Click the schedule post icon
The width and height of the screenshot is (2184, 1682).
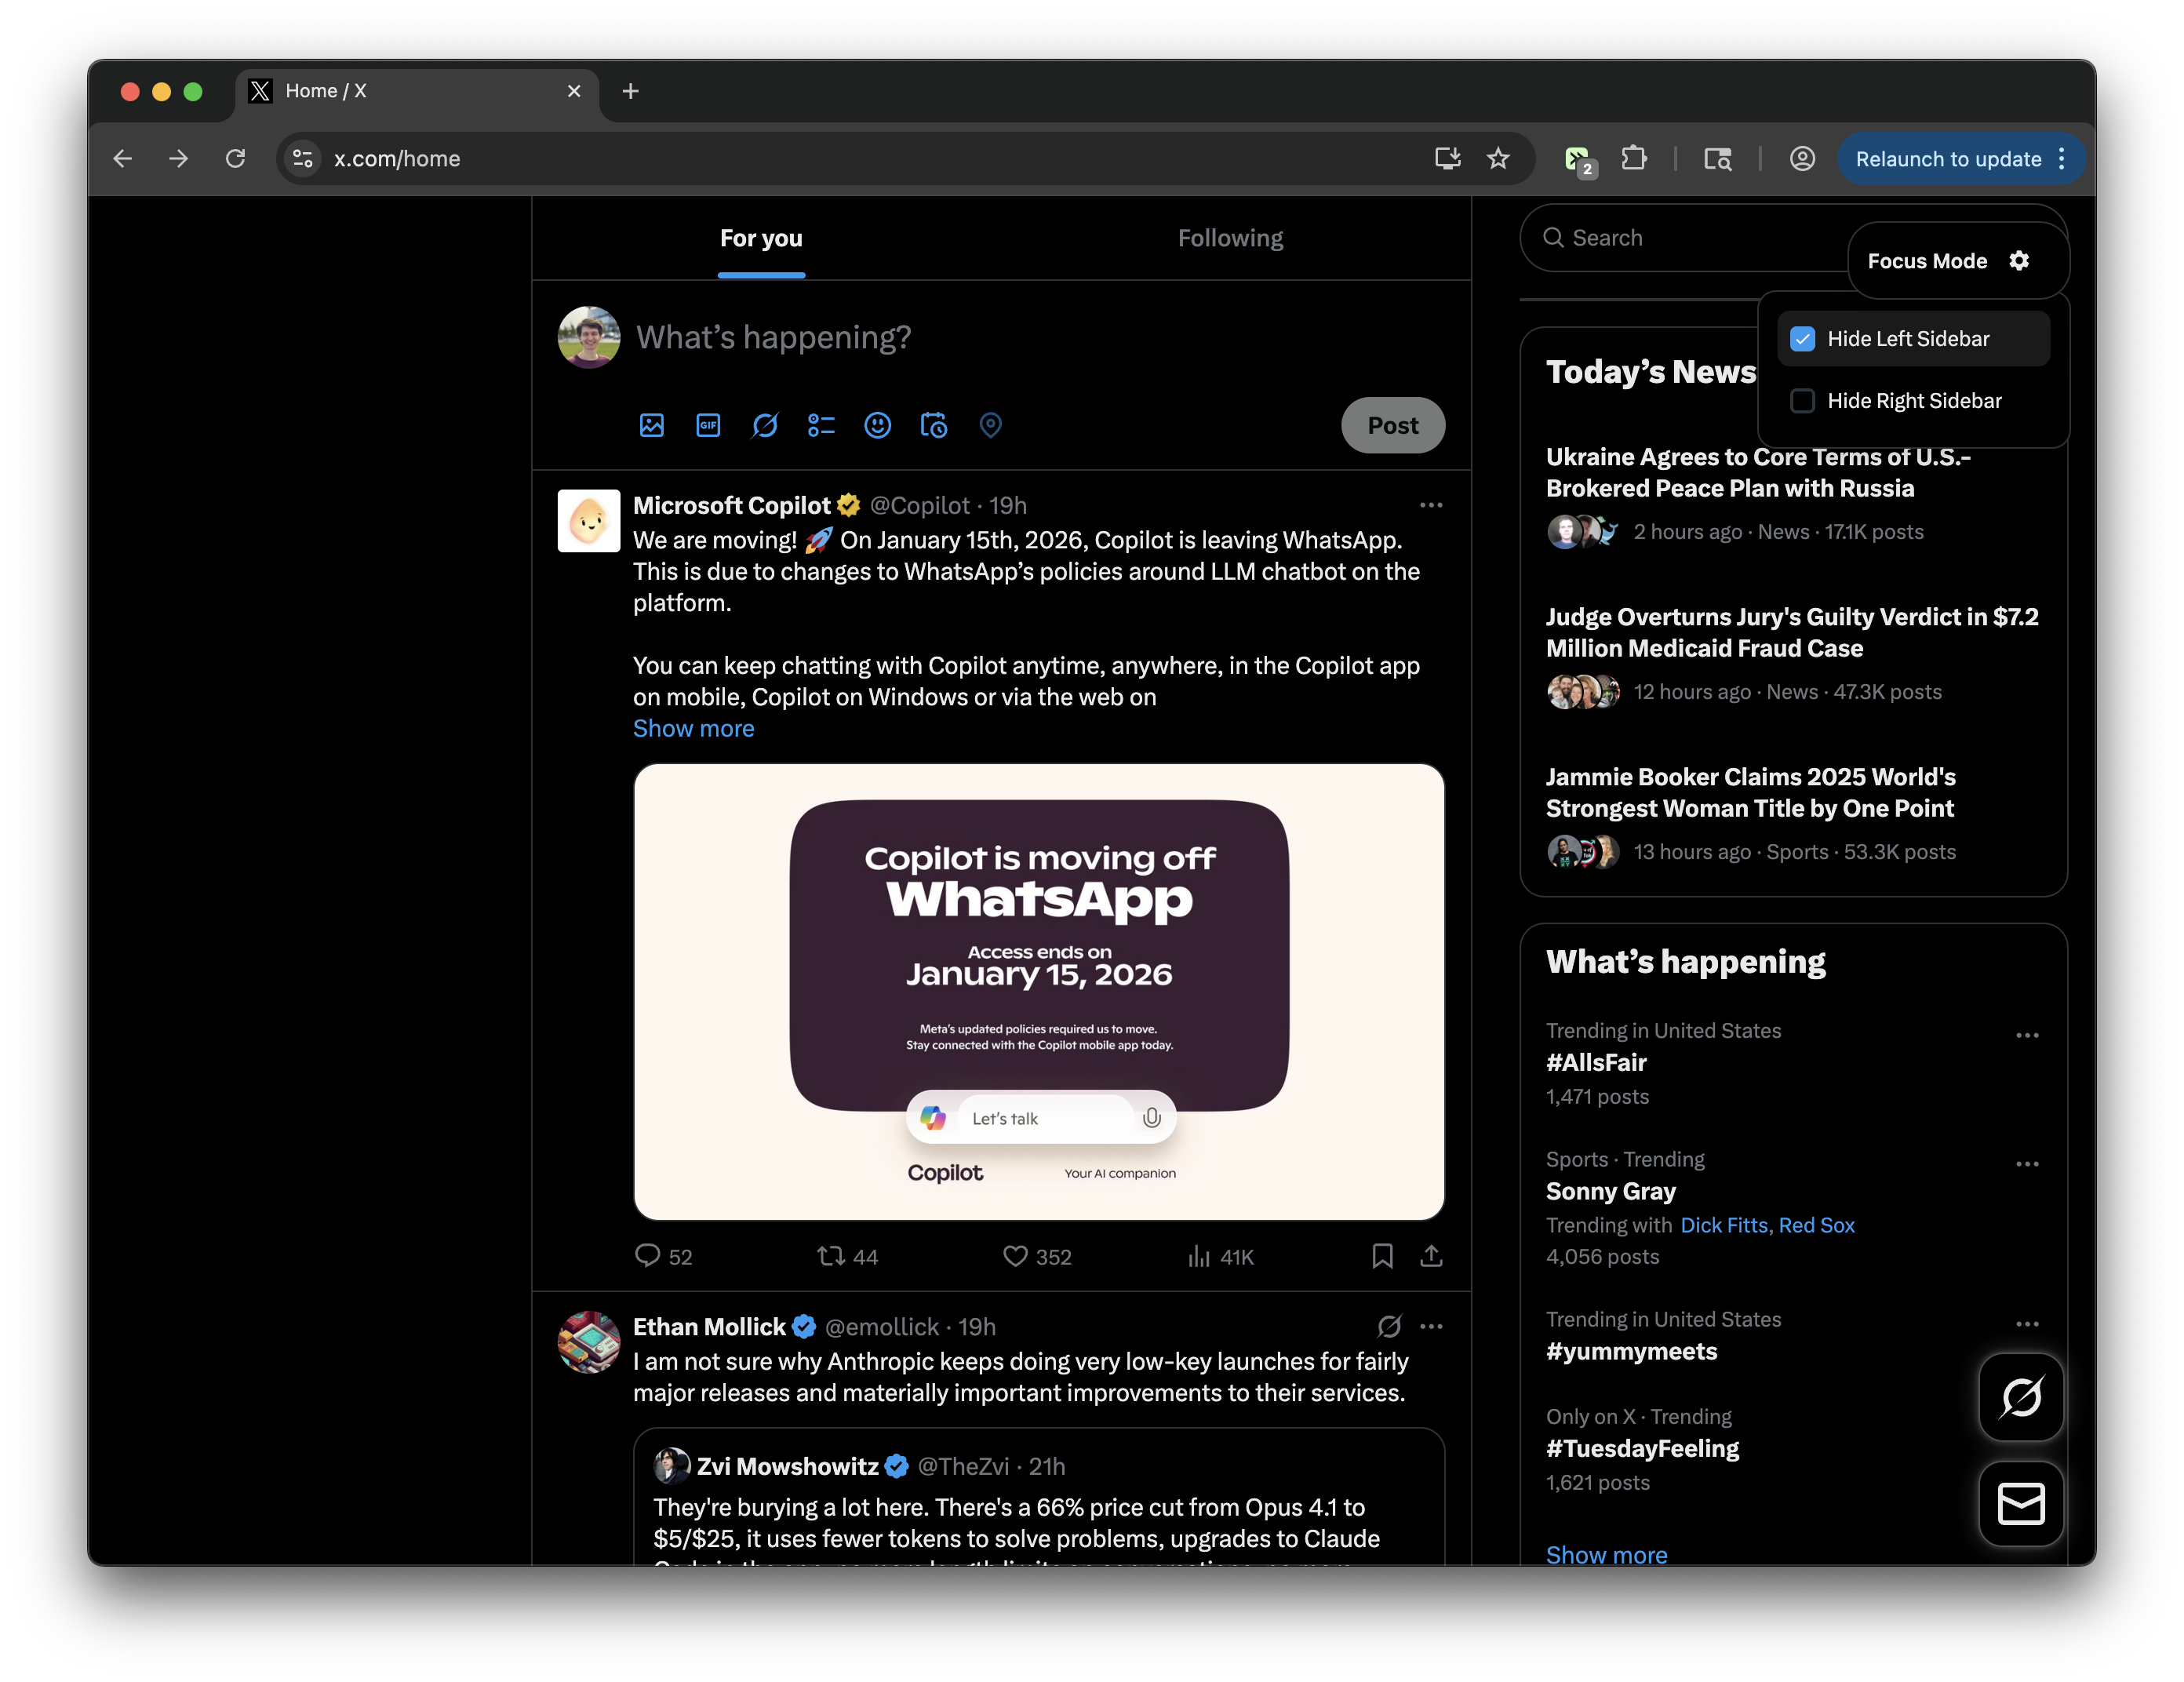(934, 425)
